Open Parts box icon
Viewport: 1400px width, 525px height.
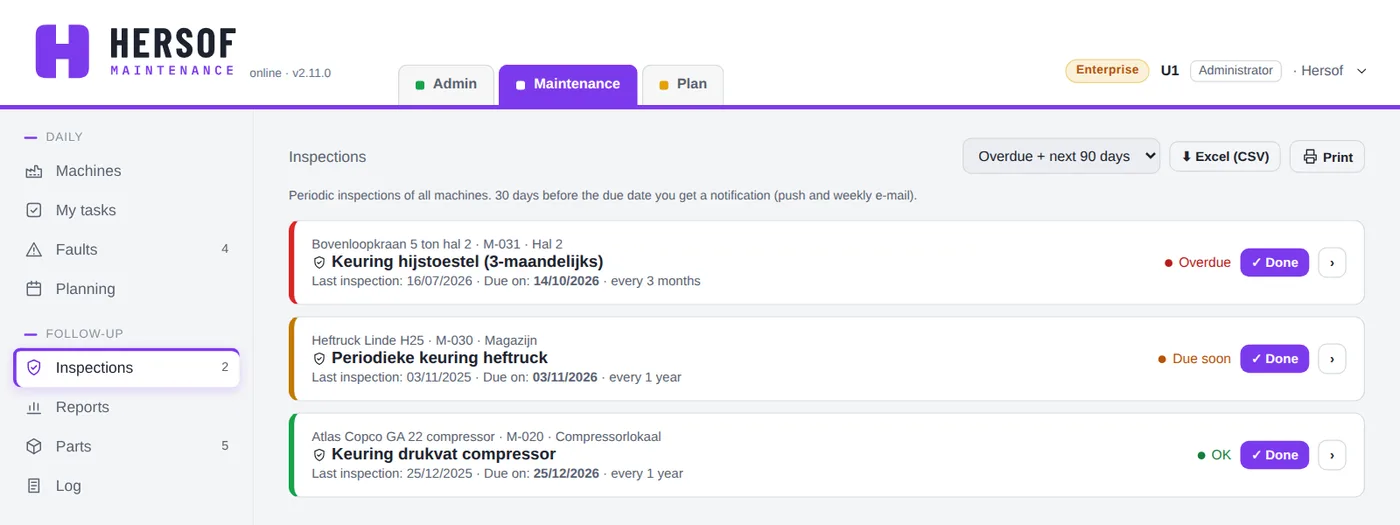34,446
